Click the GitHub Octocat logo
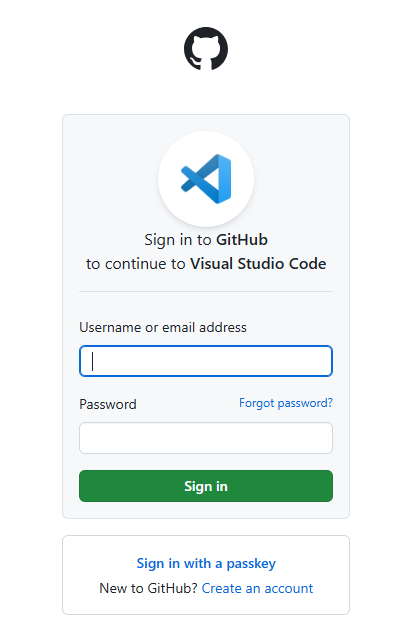Viewport: 407px width, 643px height. coord(206,48)
